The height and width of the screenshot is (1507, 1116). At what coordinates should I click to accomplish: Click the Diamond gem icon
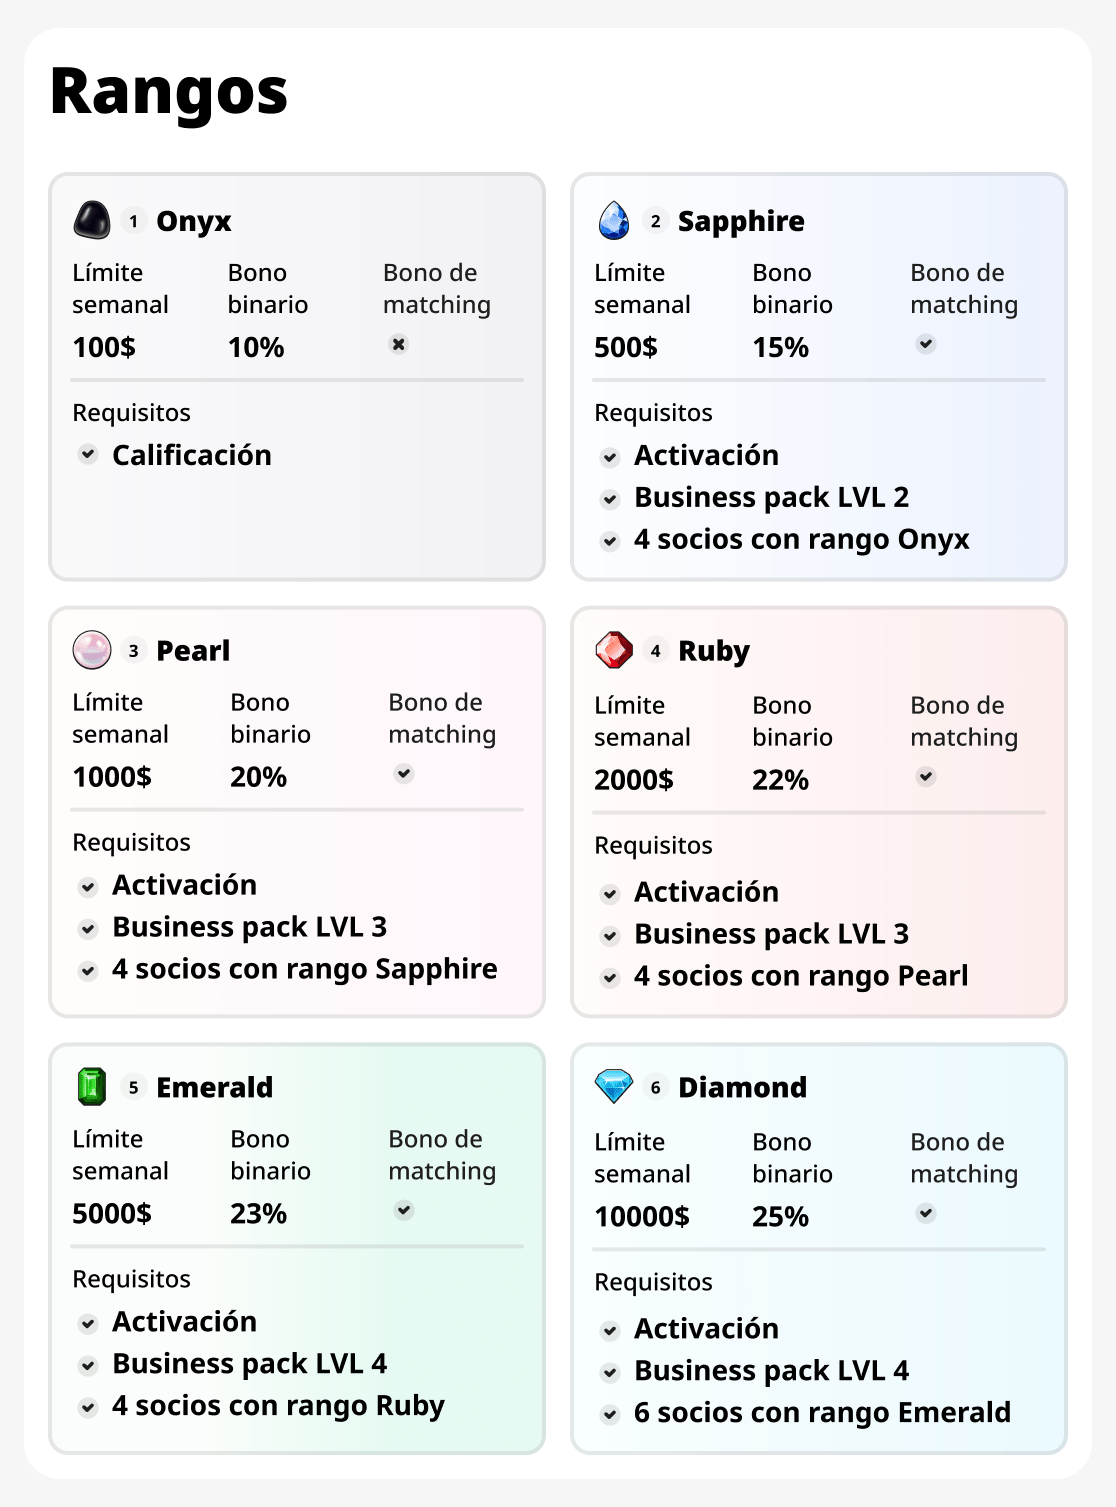coord(614,1086)
